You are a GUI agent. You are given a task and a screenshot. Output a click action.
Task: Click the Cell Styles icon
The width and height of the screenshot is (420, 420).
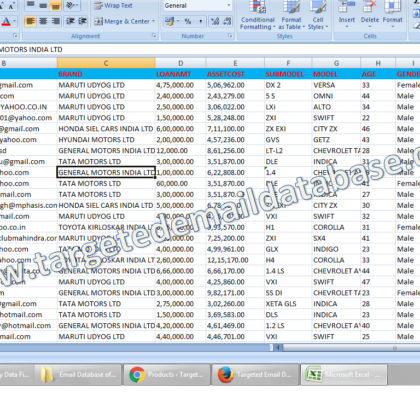(x=318, y=7)
